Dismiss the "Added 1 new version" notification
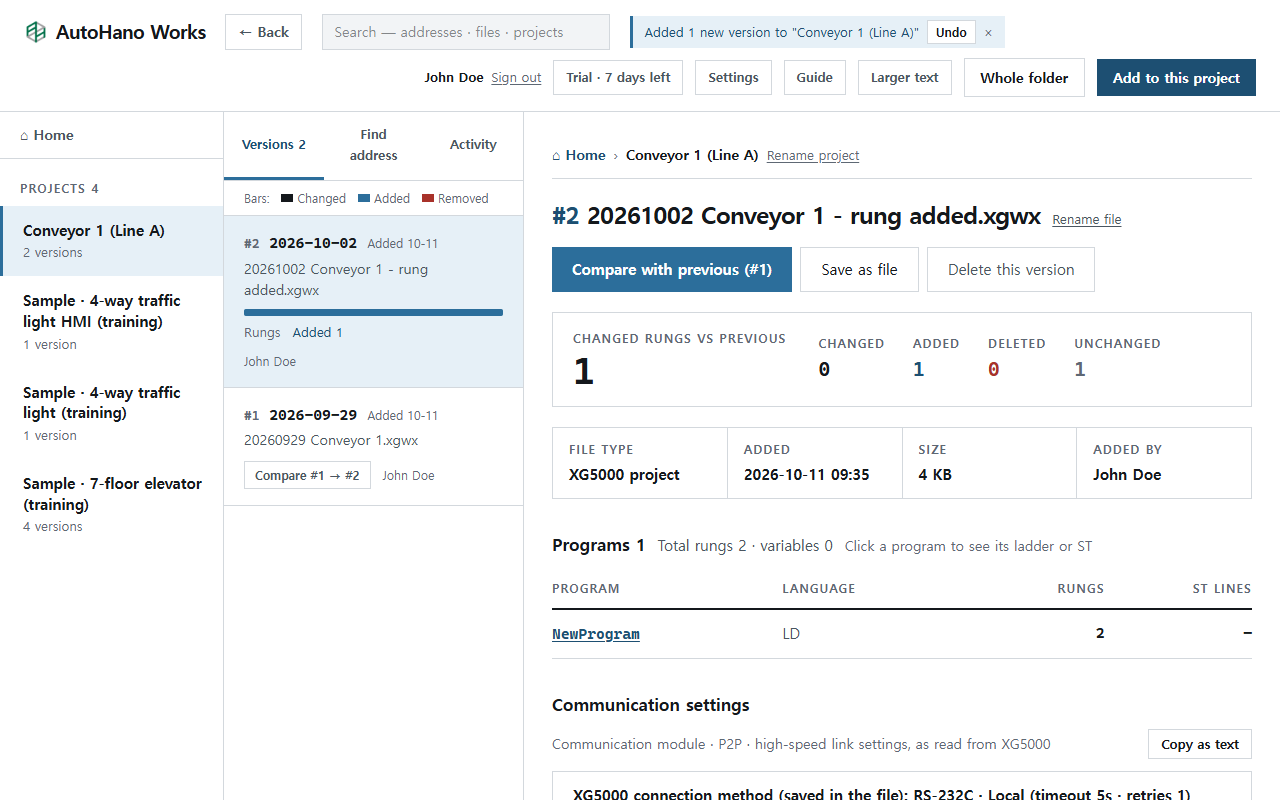The width and height of the screenshot is (1280, 800). [988, 32]
